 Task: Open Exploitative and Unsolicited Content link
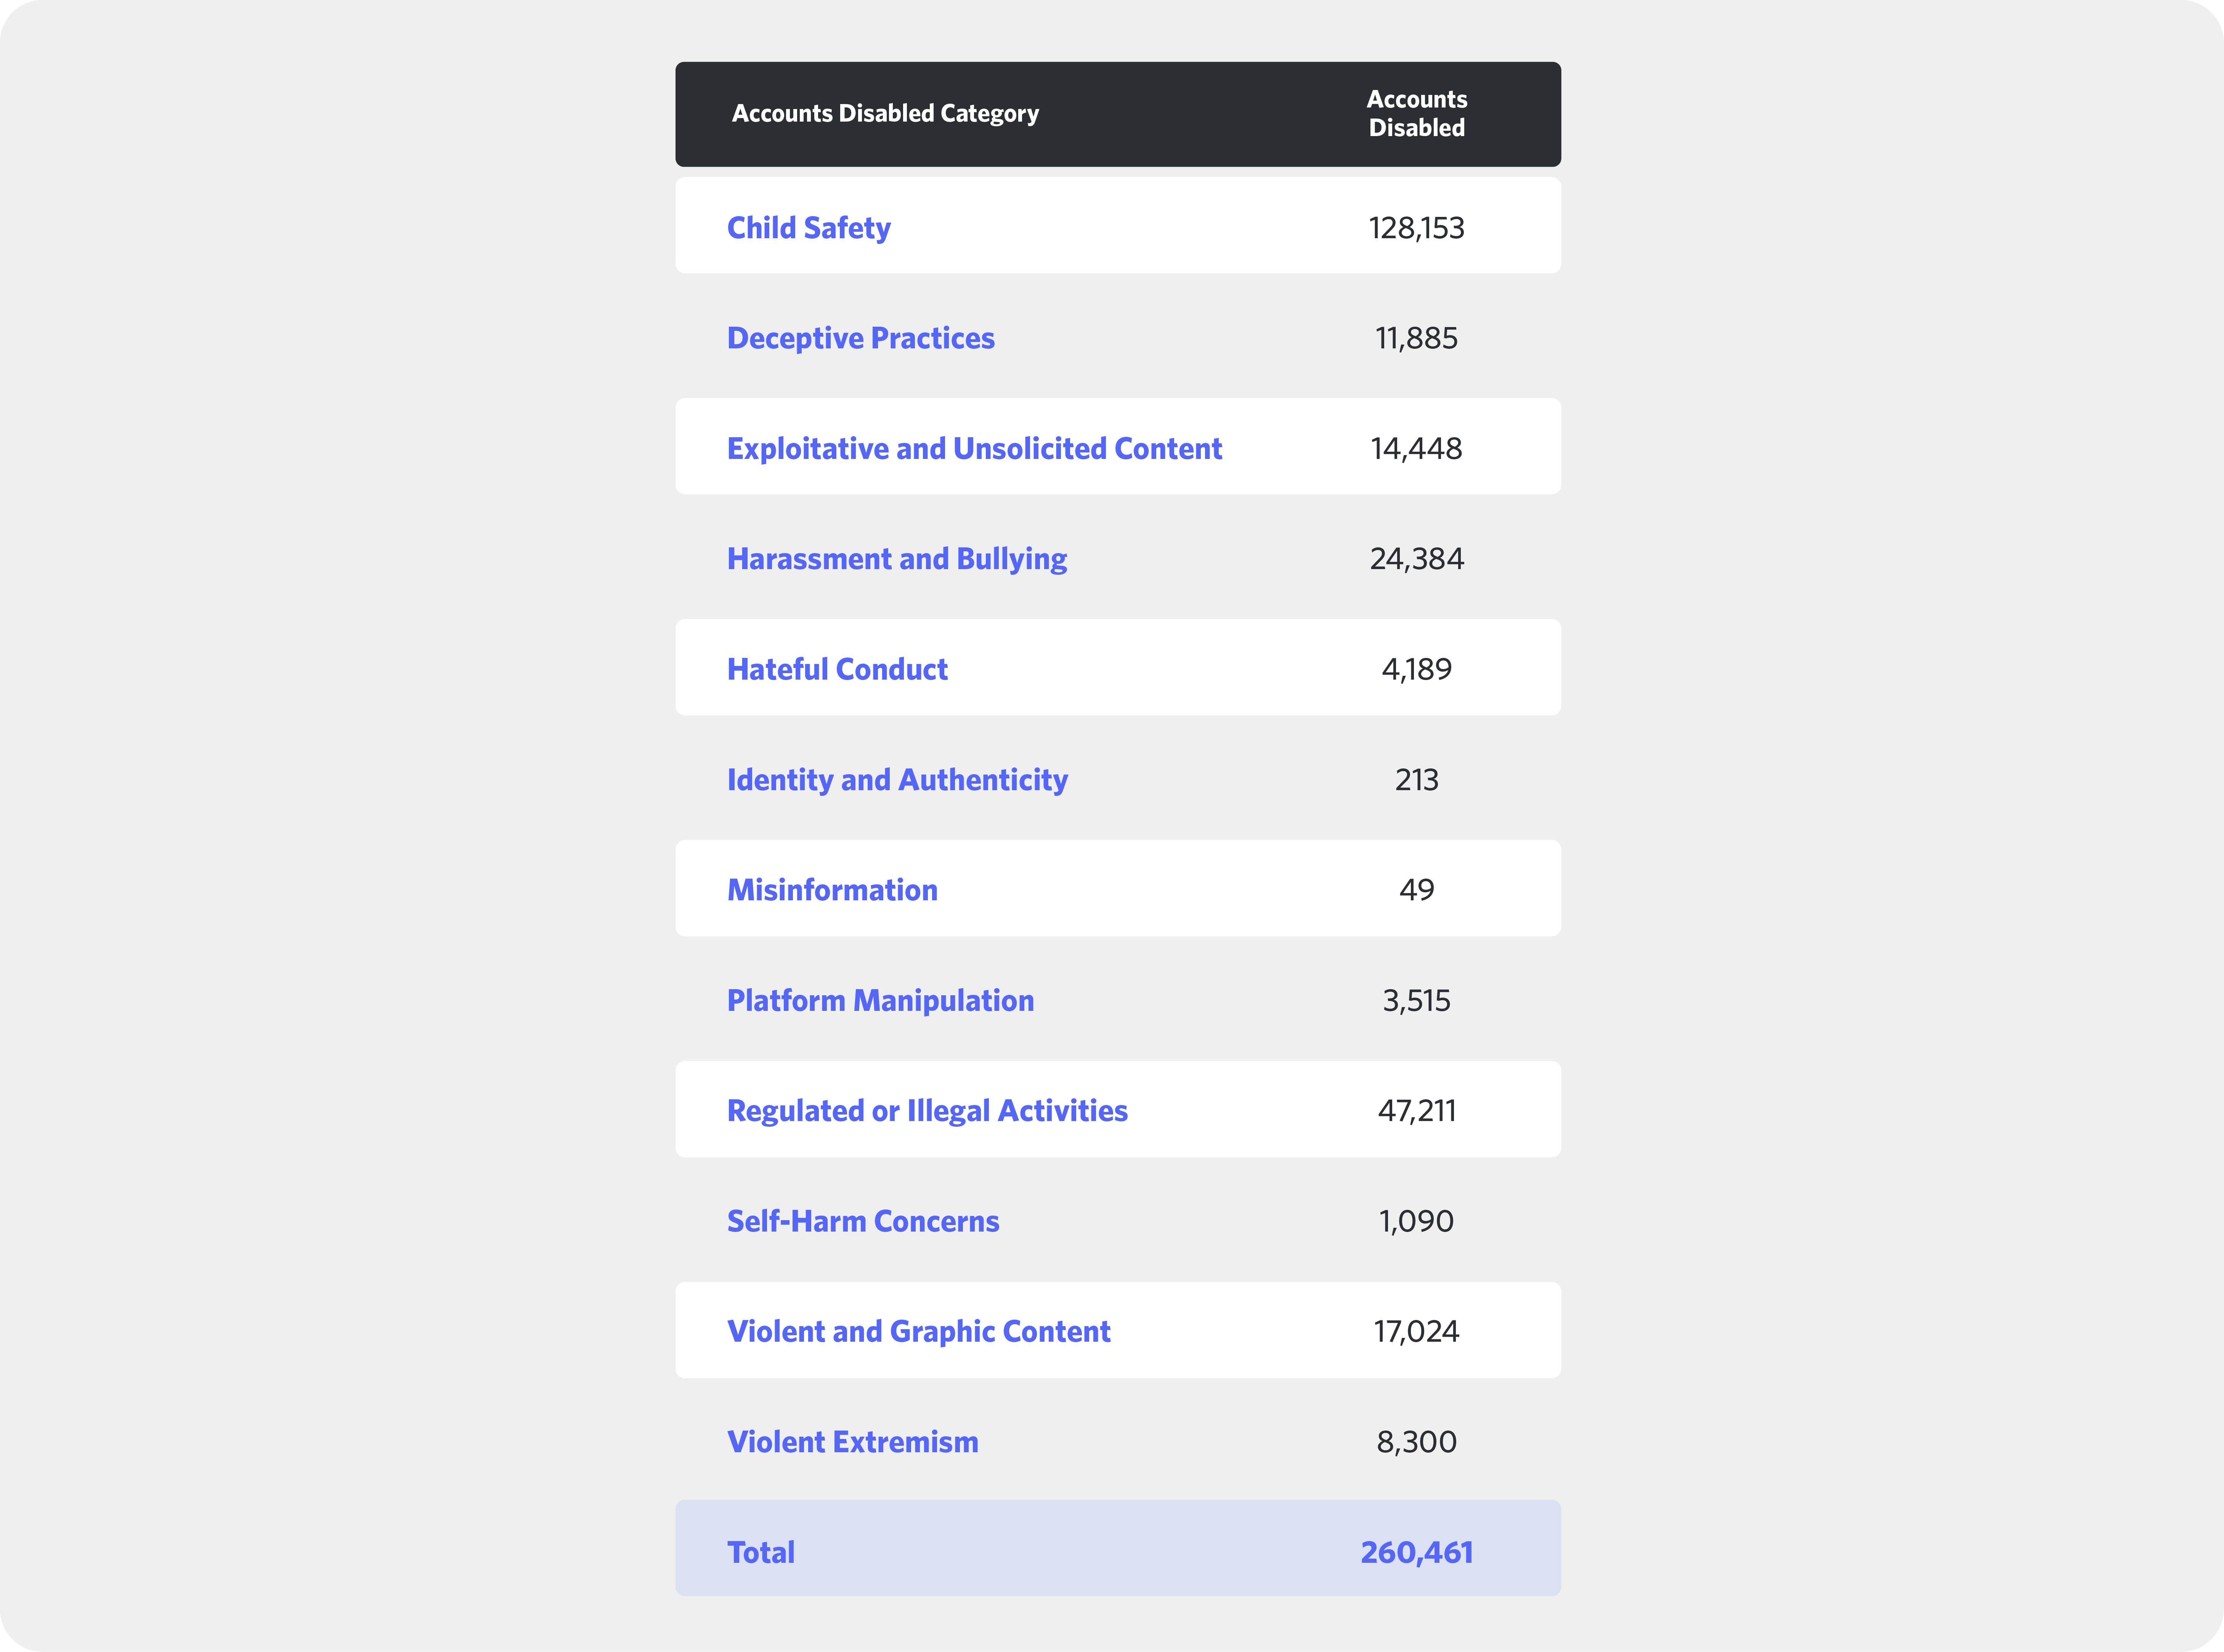click(974, 449)
